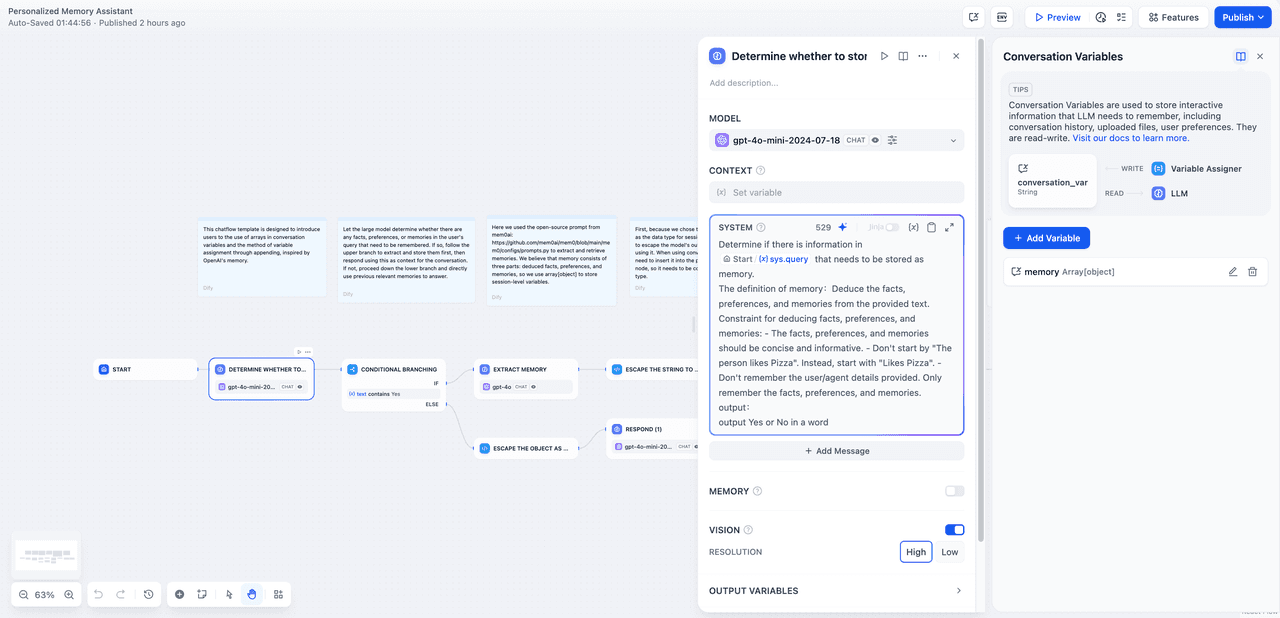Click the Add Variable button
The height and width of the screenshot is (618, 1280).
[x=1046, y=238]
